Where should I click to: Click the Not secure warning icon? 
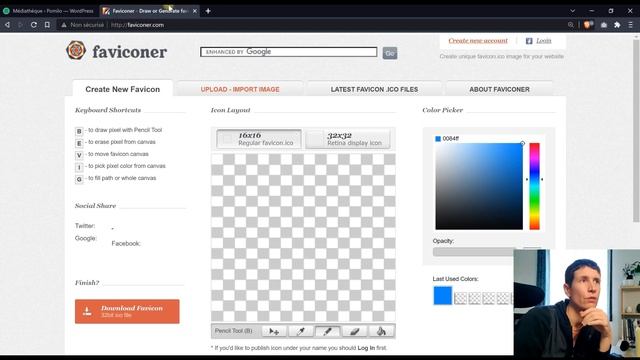pos(64,25)
